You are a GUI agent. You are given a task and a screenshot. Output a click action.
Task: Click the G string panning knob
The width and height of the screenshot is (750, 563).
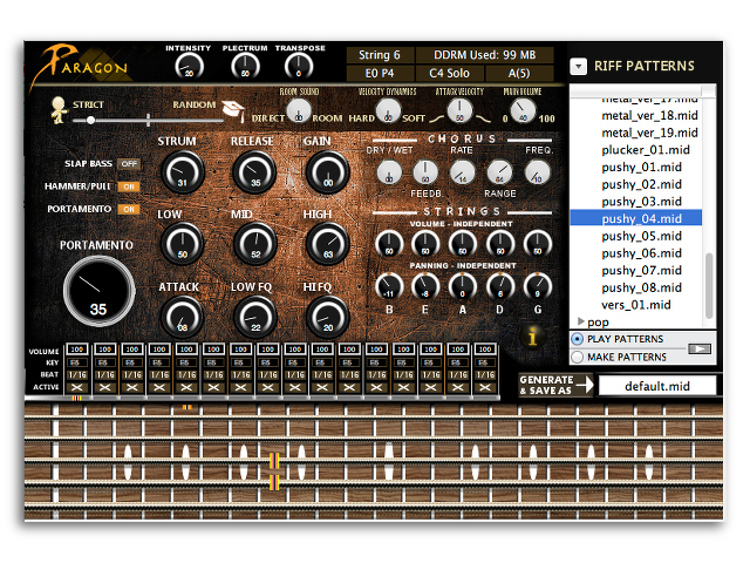pyautogui.click(x=538, y=286)
